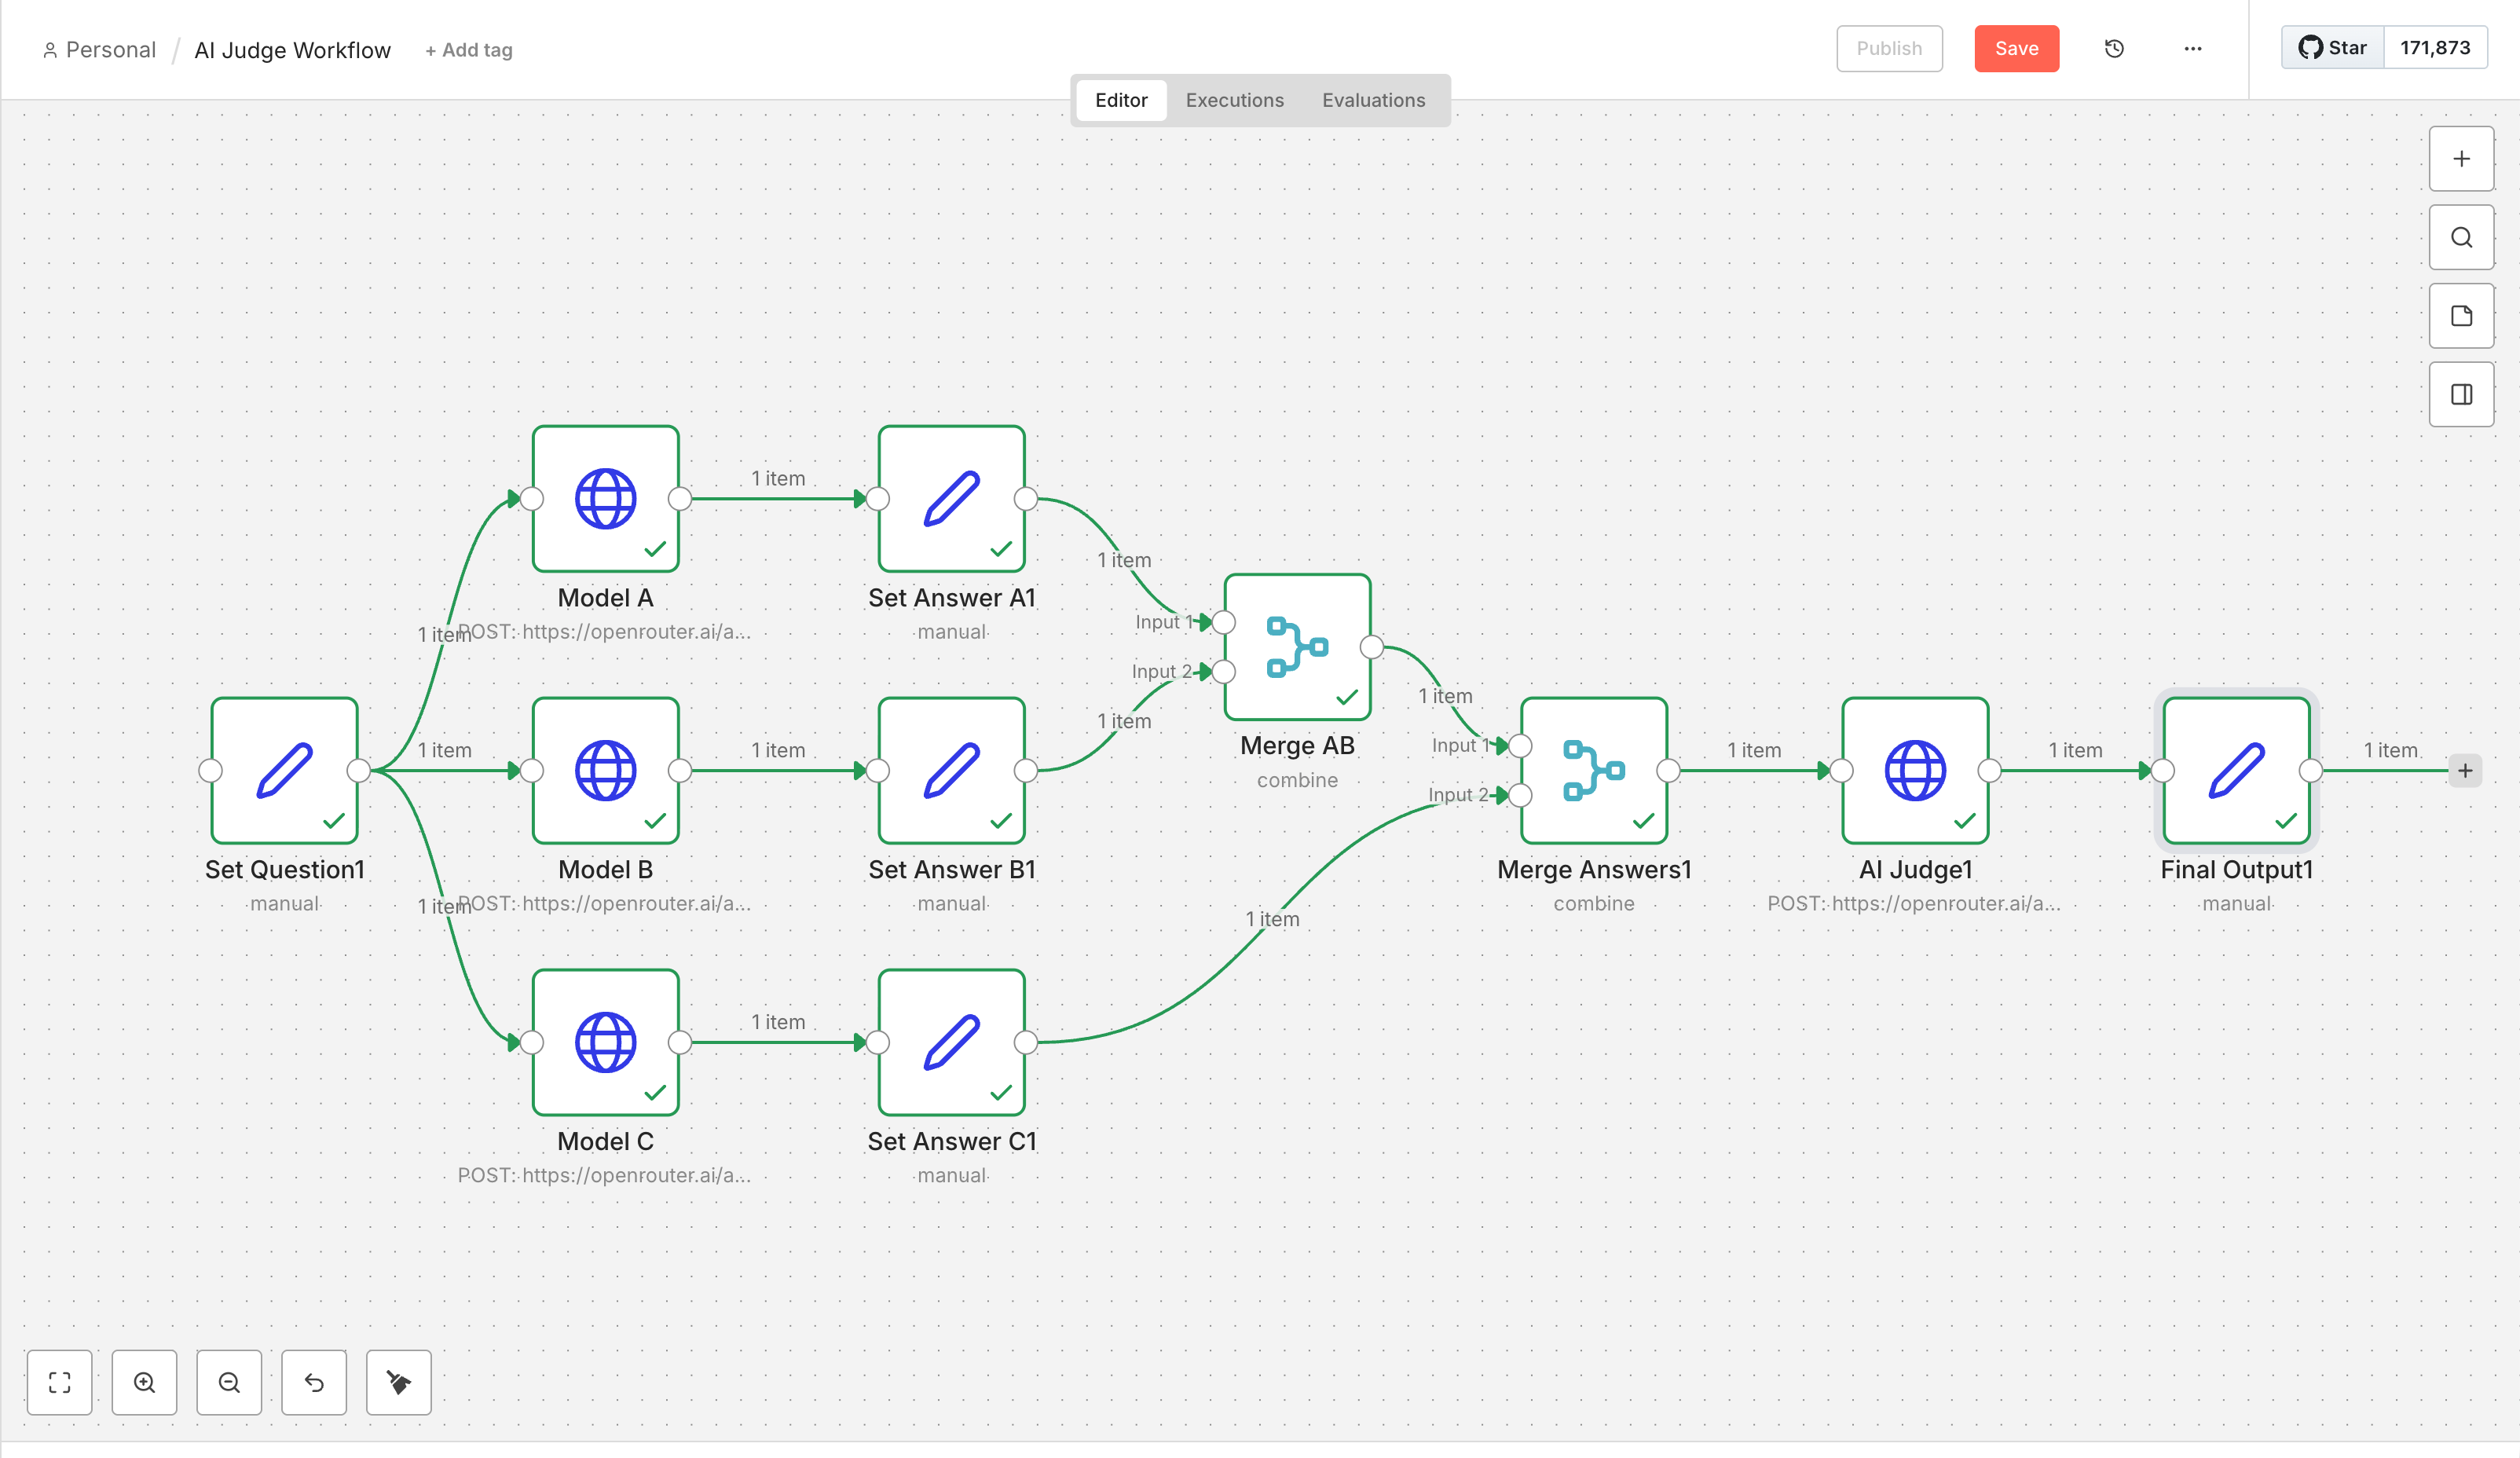Image resolution: width=2520 pixels, height=1458 pixels.
Task: Switch to the Evaluations tab
Action: point(1373,100)
